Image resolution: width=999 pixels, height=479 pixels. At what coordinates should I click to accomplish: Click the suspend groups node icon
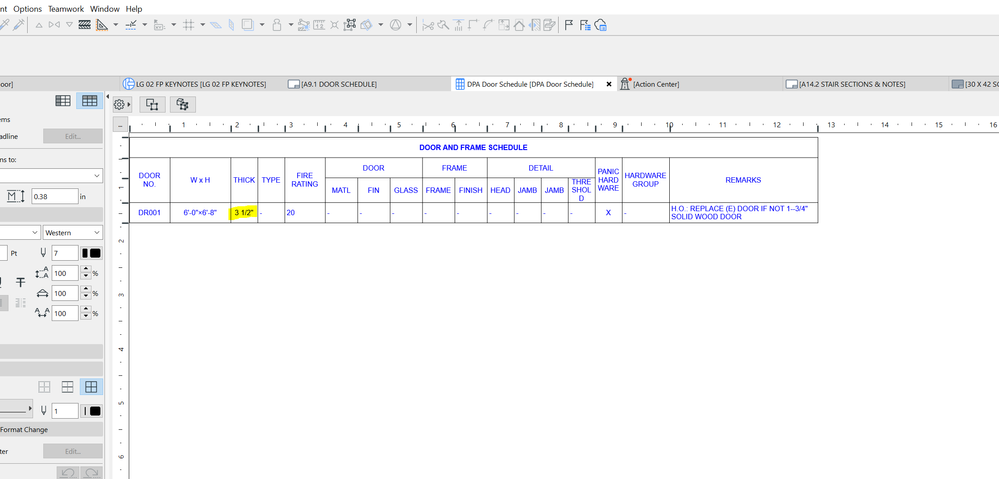tap(350, 25)
